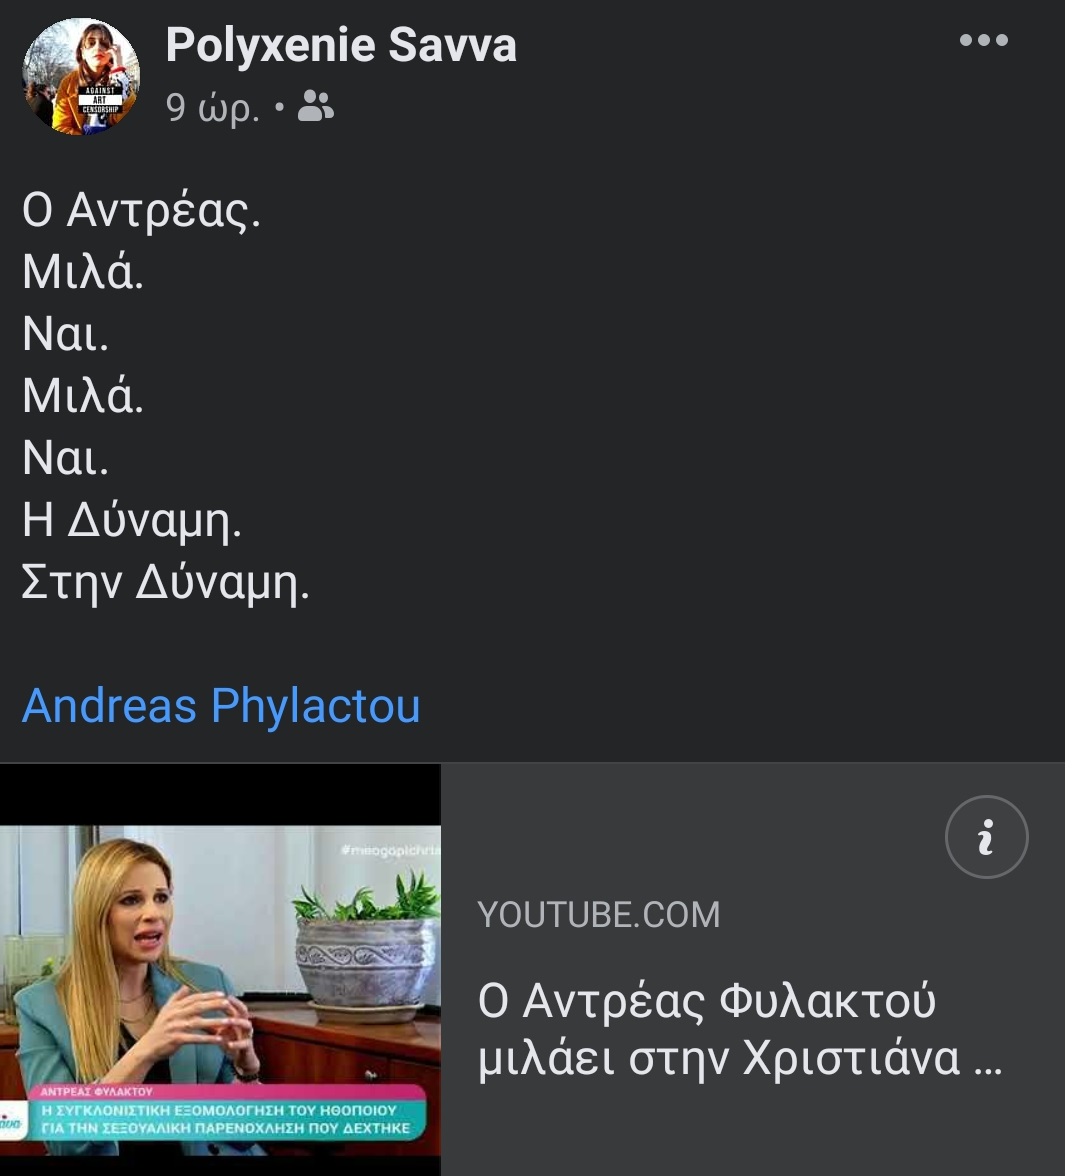1080x1176 pixels.
Task: Open the three-dots post options menu
Action: pyautogui.click(x=983, y=40)
